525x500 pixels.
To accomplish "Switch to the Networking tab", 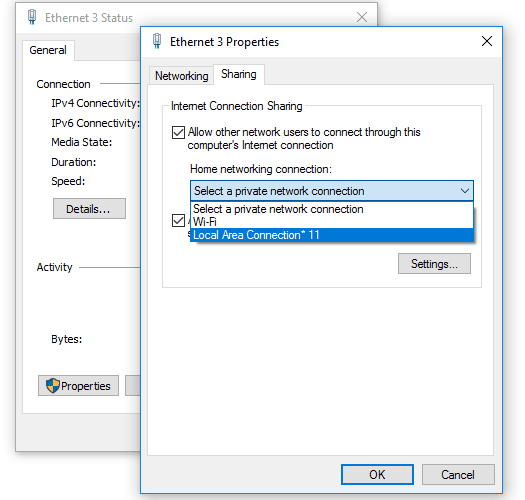I will (181, 76).
